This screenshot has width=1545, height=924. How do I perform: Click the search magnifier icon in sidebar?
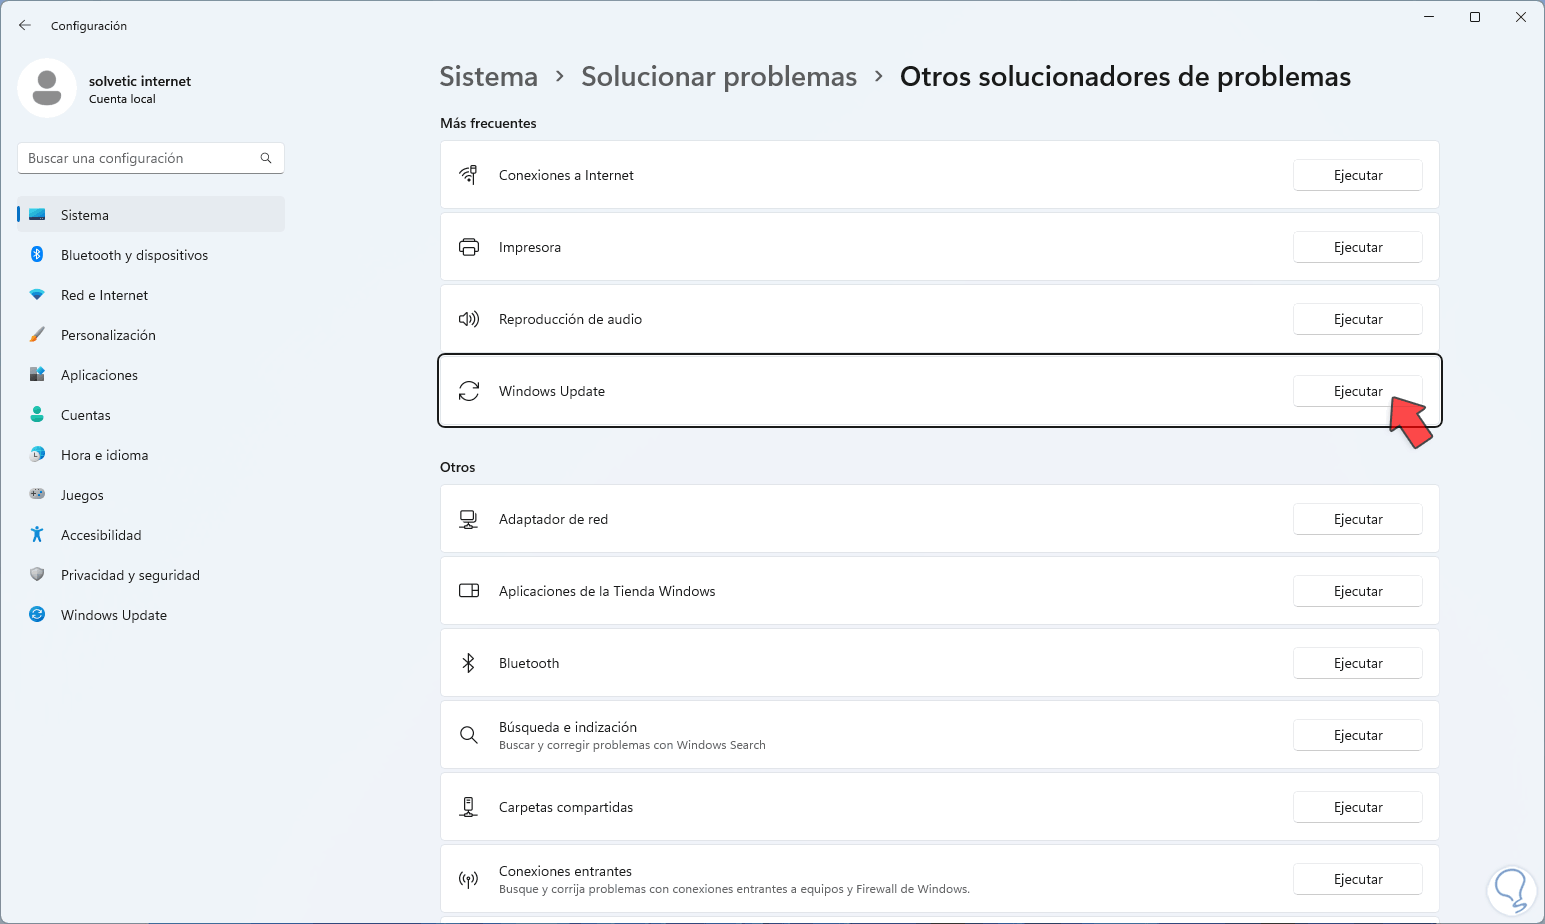click(x=266, y=158)
